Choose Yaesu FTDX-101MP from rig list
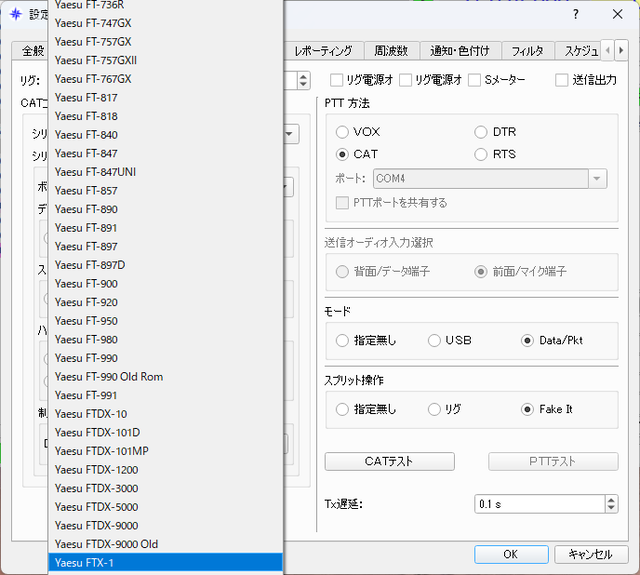 [x=165, y=451]
